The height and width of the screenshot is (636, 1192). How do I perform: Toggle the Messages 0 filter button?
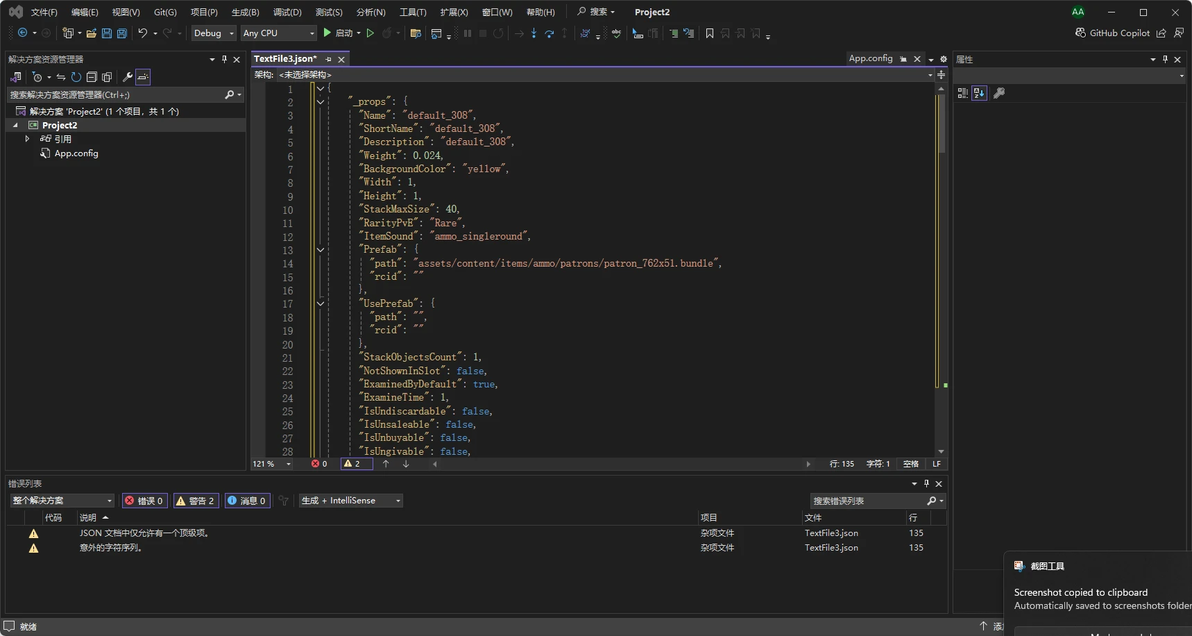tap(247, 500)
